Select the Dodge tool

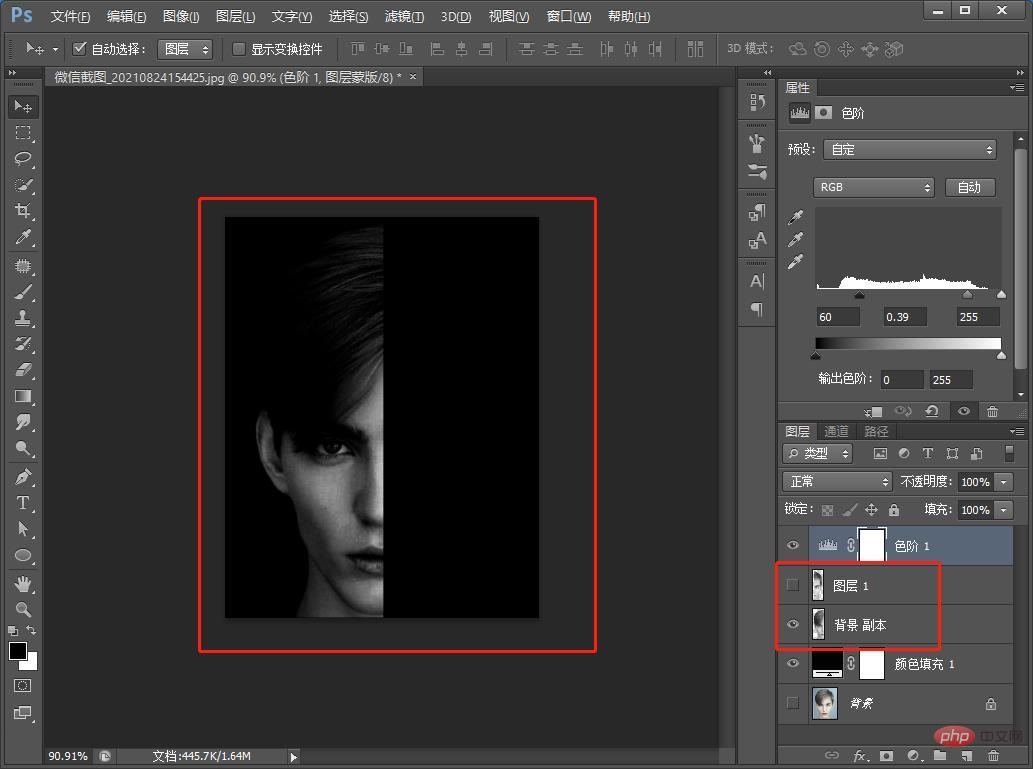(23, 448)
